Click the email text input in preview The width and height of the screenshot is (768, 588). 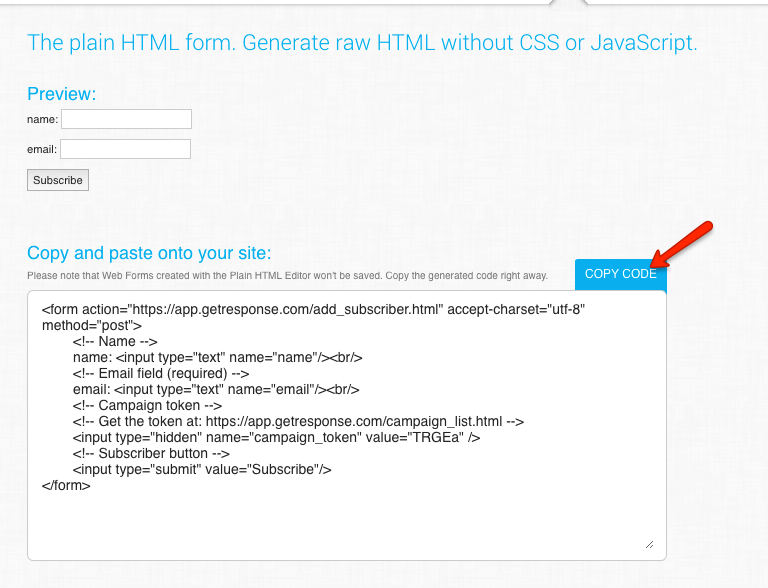tap(125, 149)
